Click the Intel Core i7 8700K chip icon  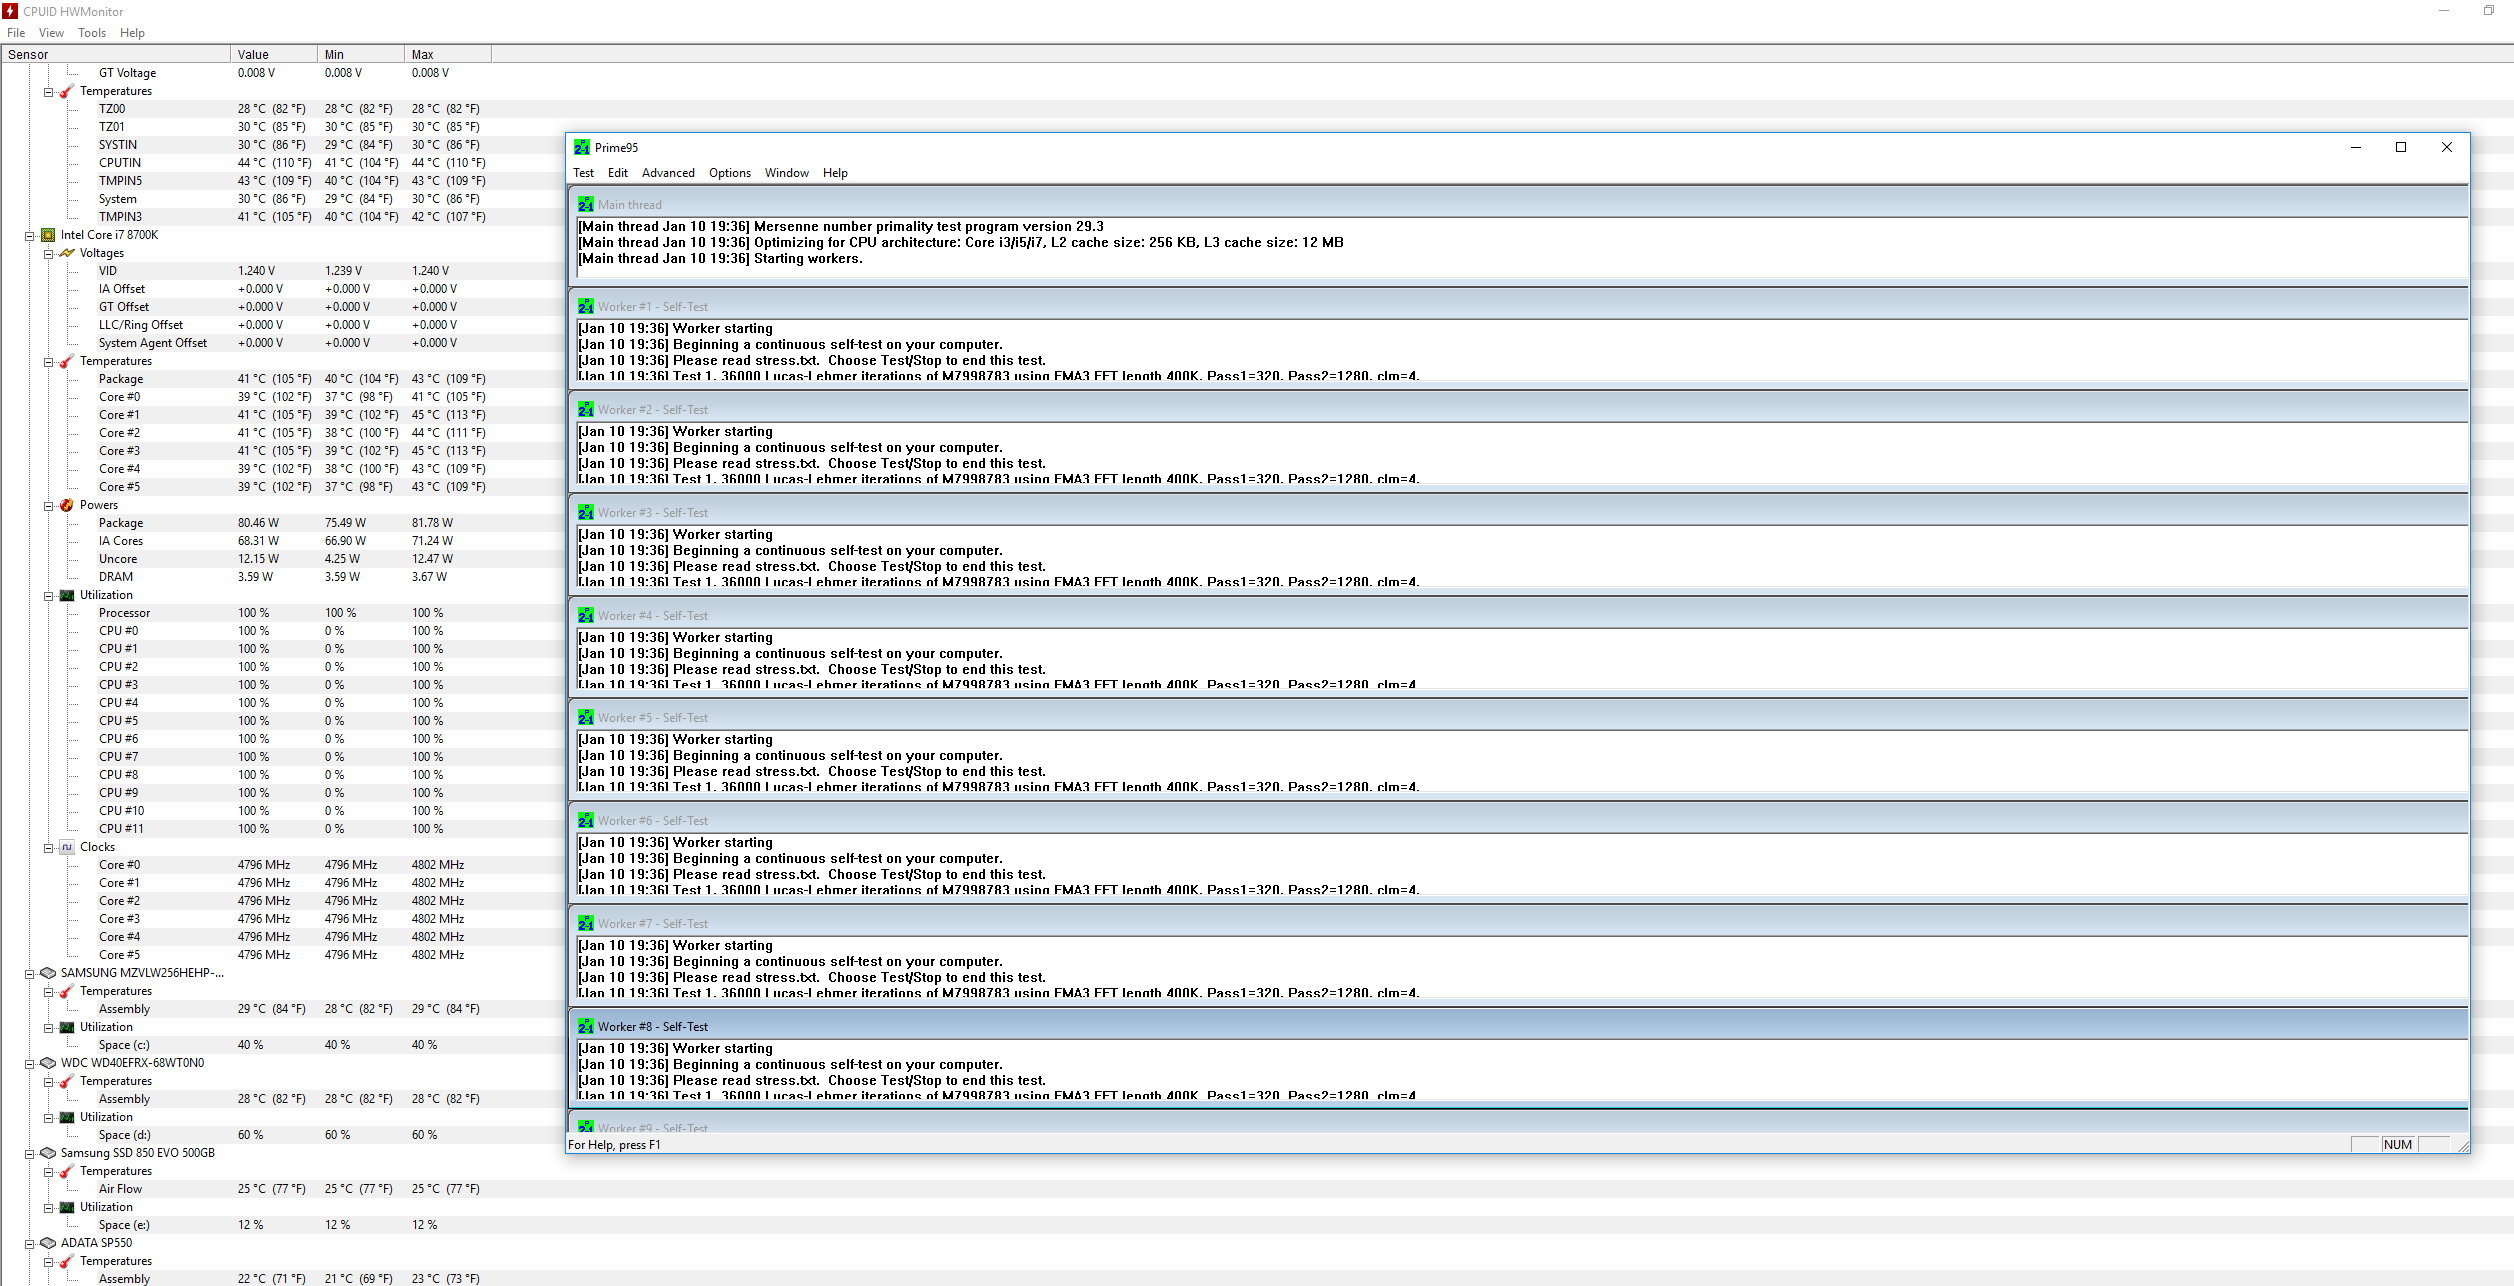48,235
